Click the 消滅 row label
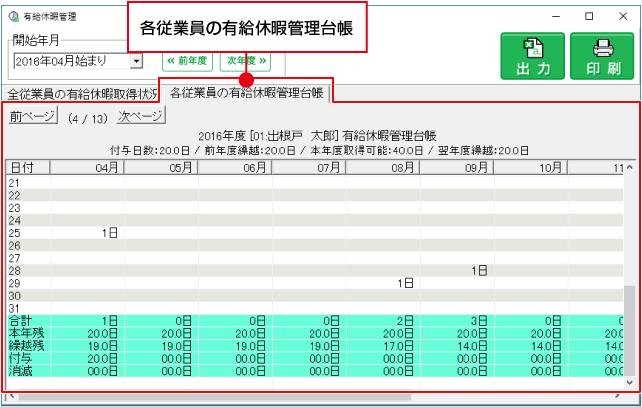This screenshot has height=407, width=642. (20, 371)
